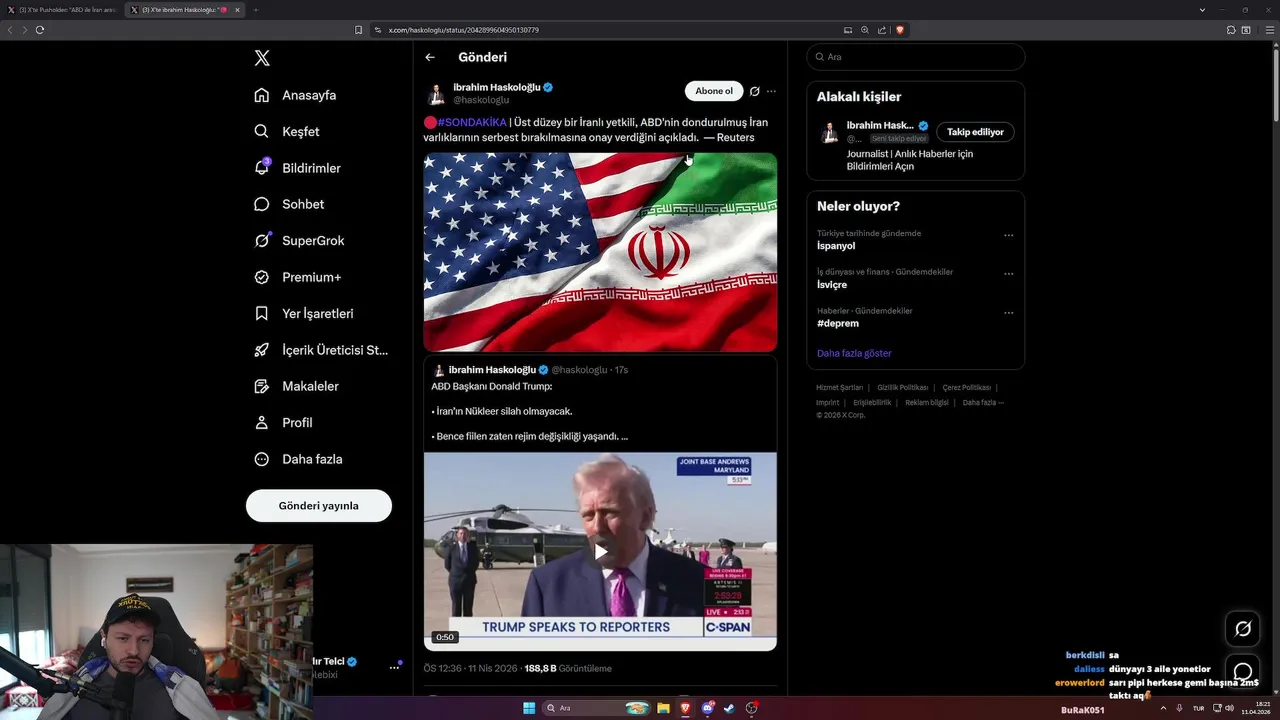The height and width of the screenshot is (720, 1280).
Task: Go back with the Gönderi arrow
Action: pos(430,57)
